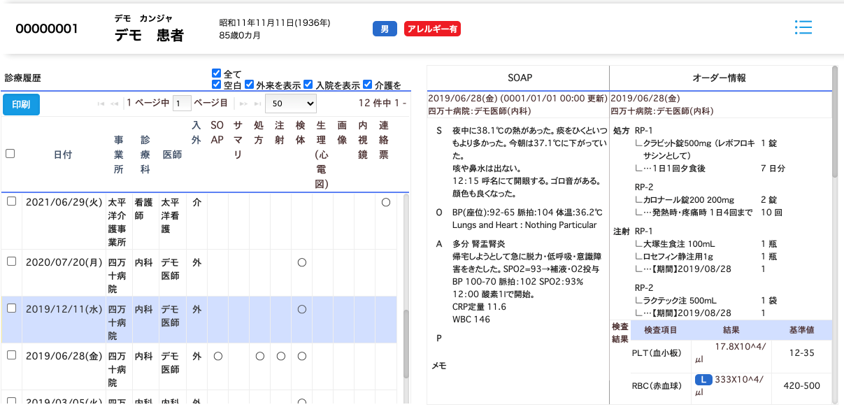Sort by the 診療科 column header
Image resolution: width=844 pixels, height=414 pixels.
(144, 155)
